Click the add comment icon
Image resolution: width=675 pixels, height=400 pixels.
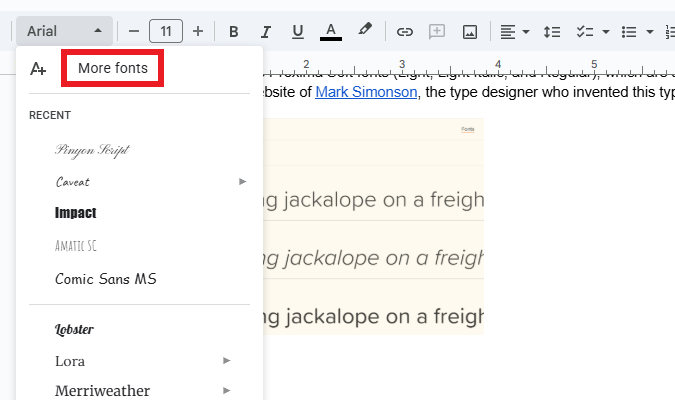click(x=437, y=31)
